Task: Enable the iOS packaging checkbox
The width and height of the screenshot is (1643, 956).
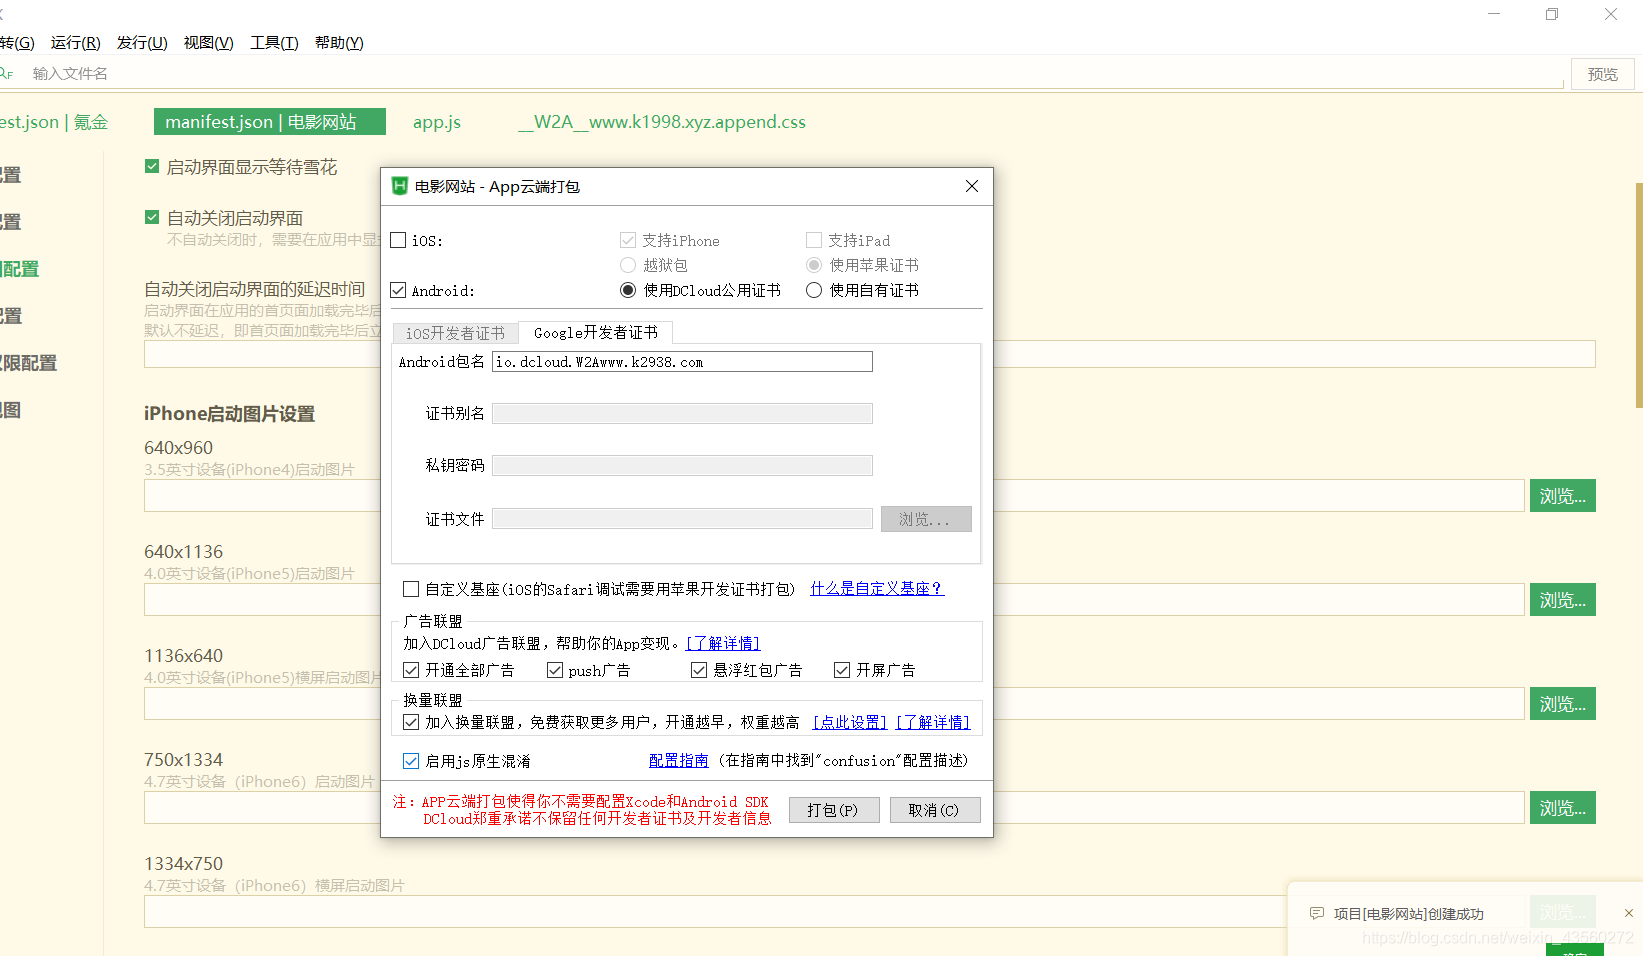Action: (x=398, y=240)
